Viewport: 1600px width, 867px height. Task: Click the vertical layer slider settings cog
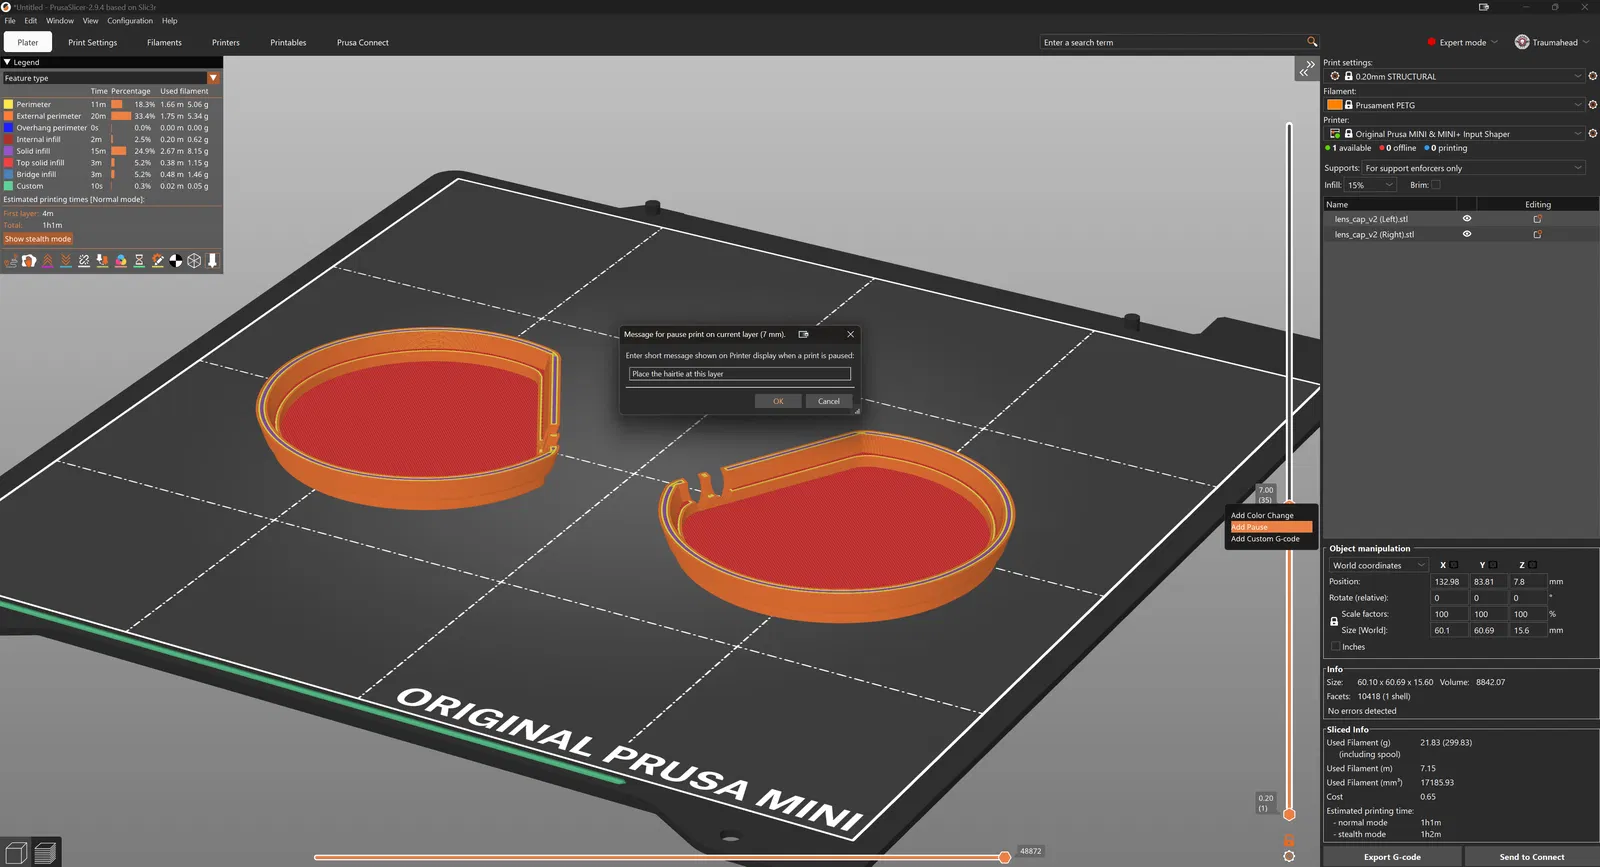1289,856
